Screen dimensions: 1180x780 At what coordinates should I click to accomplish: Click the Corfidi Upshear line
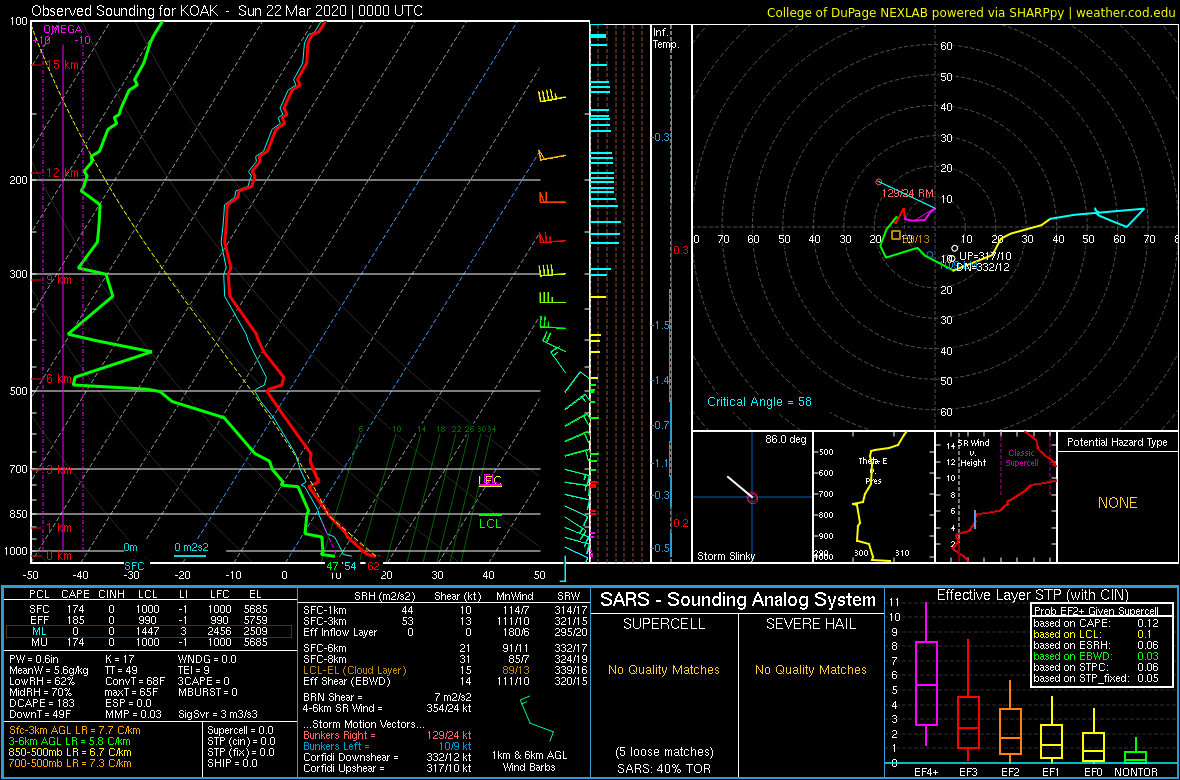(x=386, y=767)
